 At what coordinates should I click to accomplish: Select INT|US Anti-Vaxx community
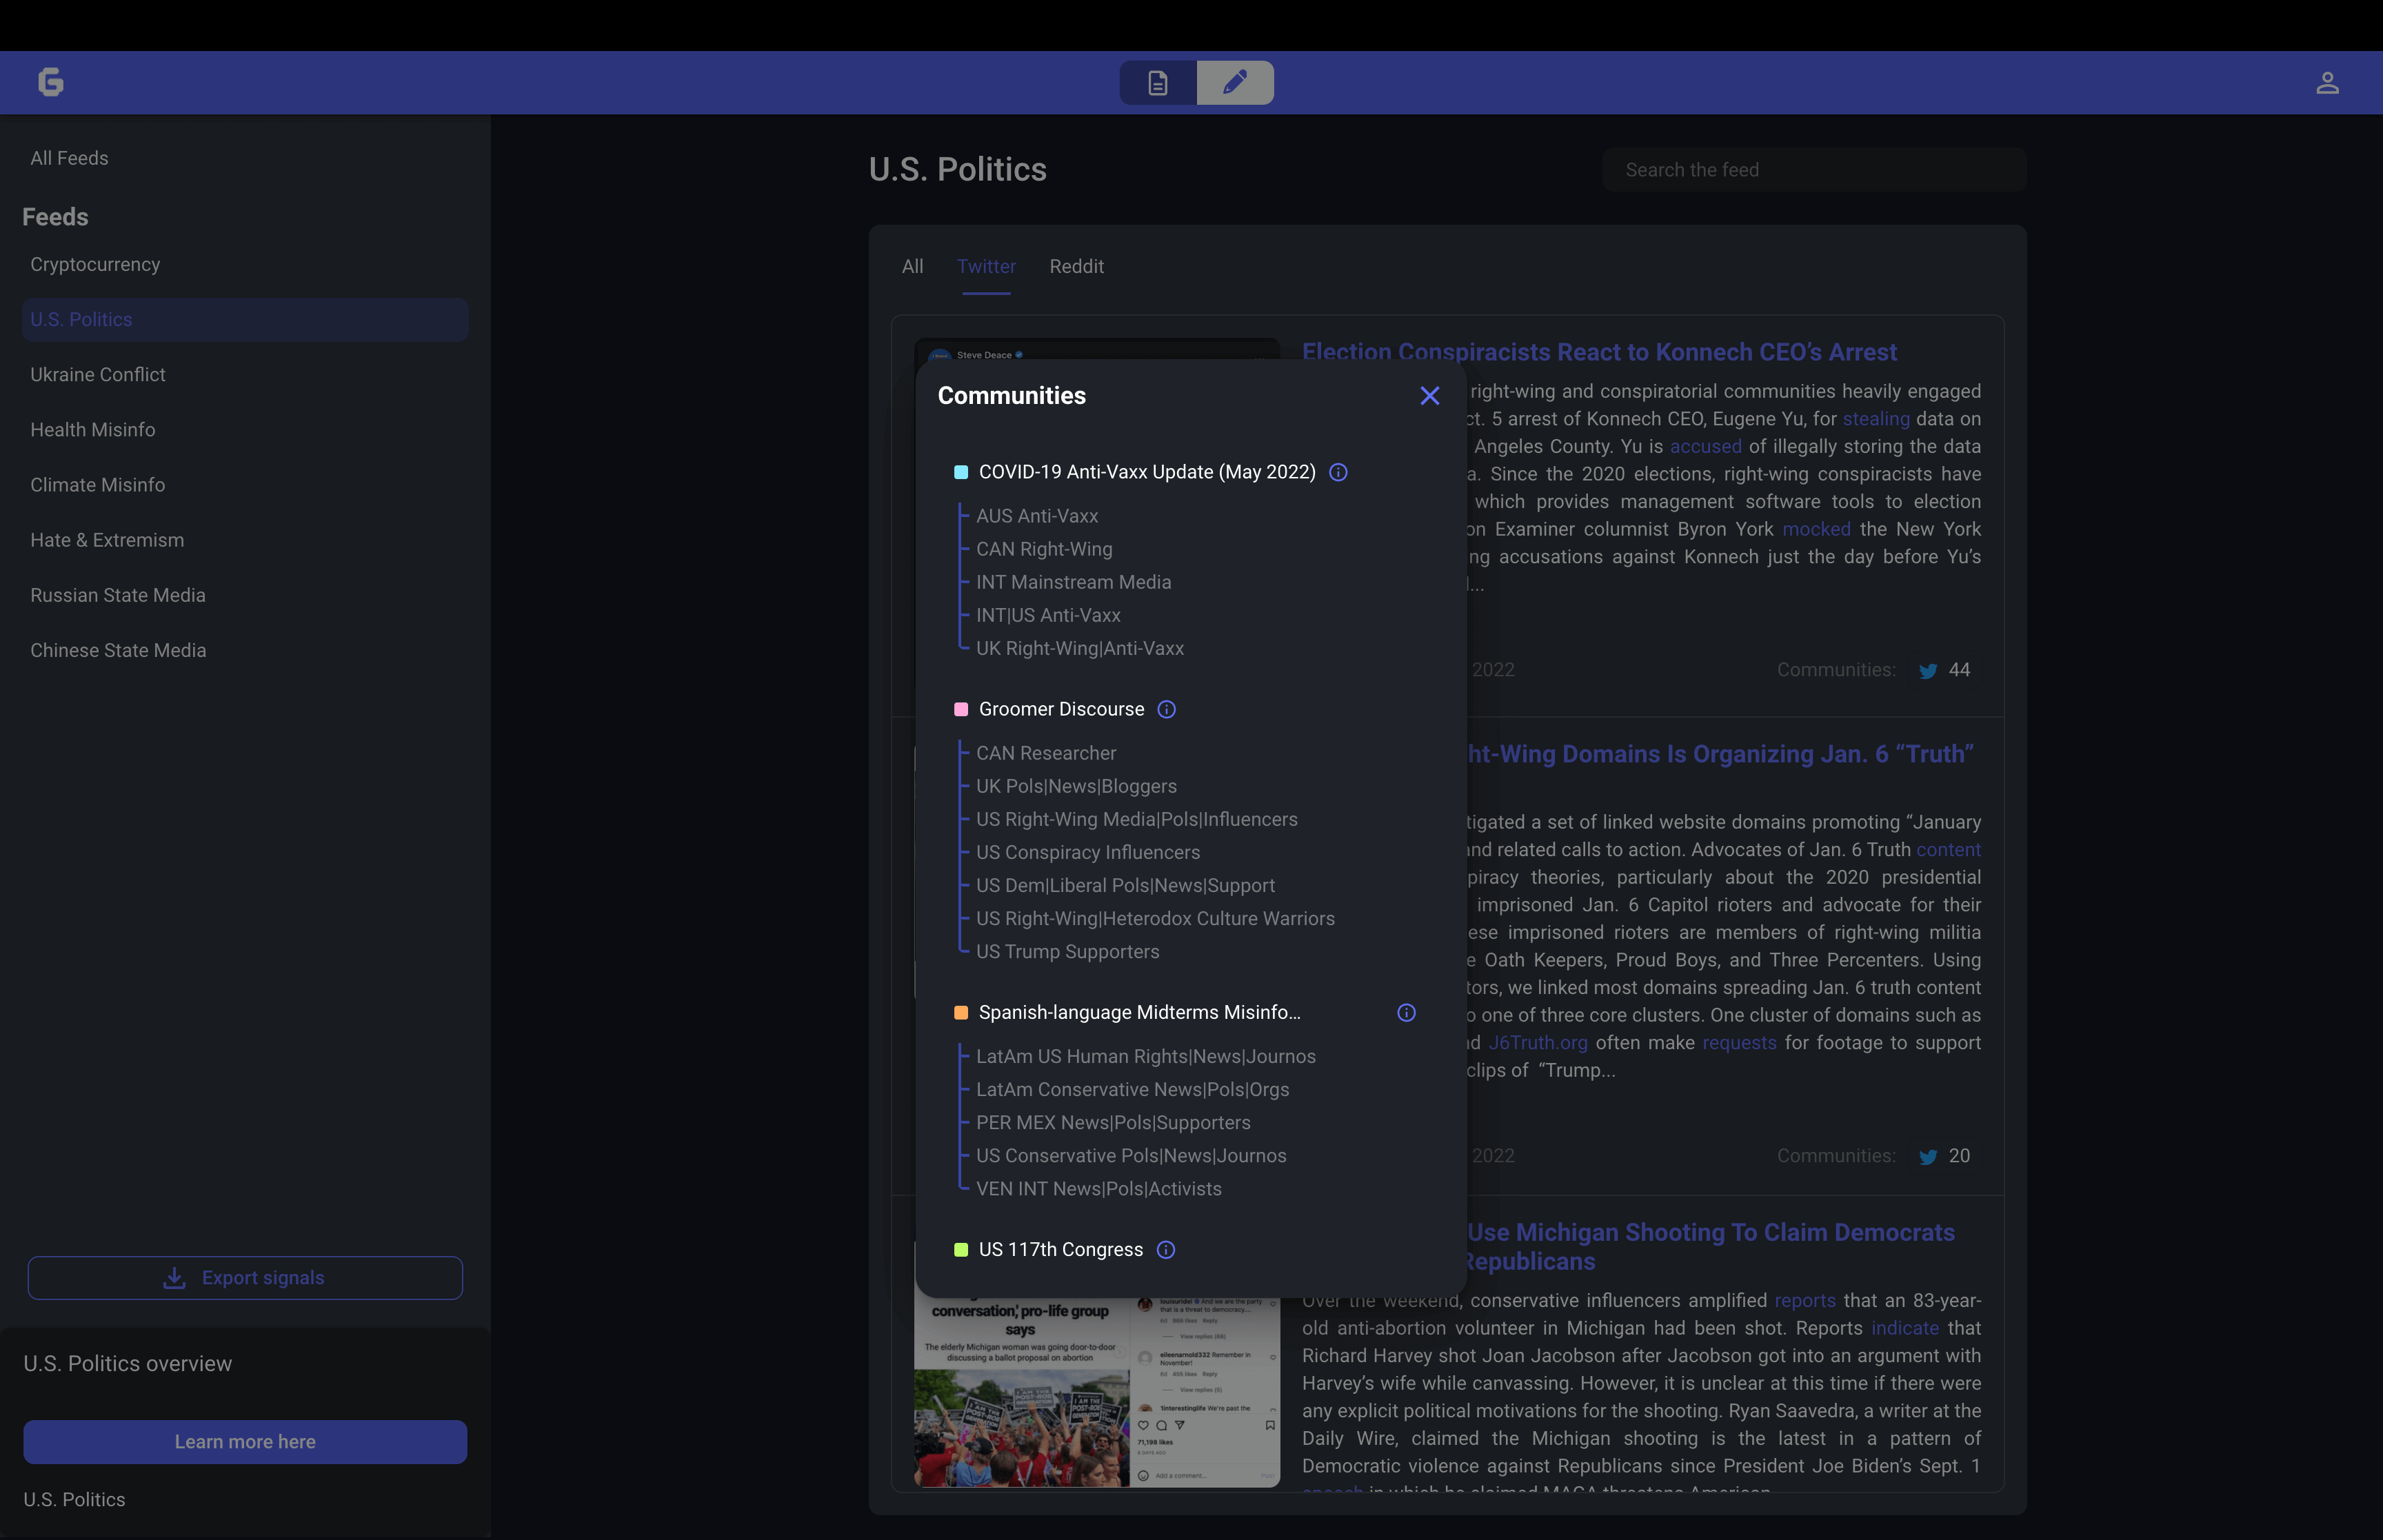(1048, 615)
